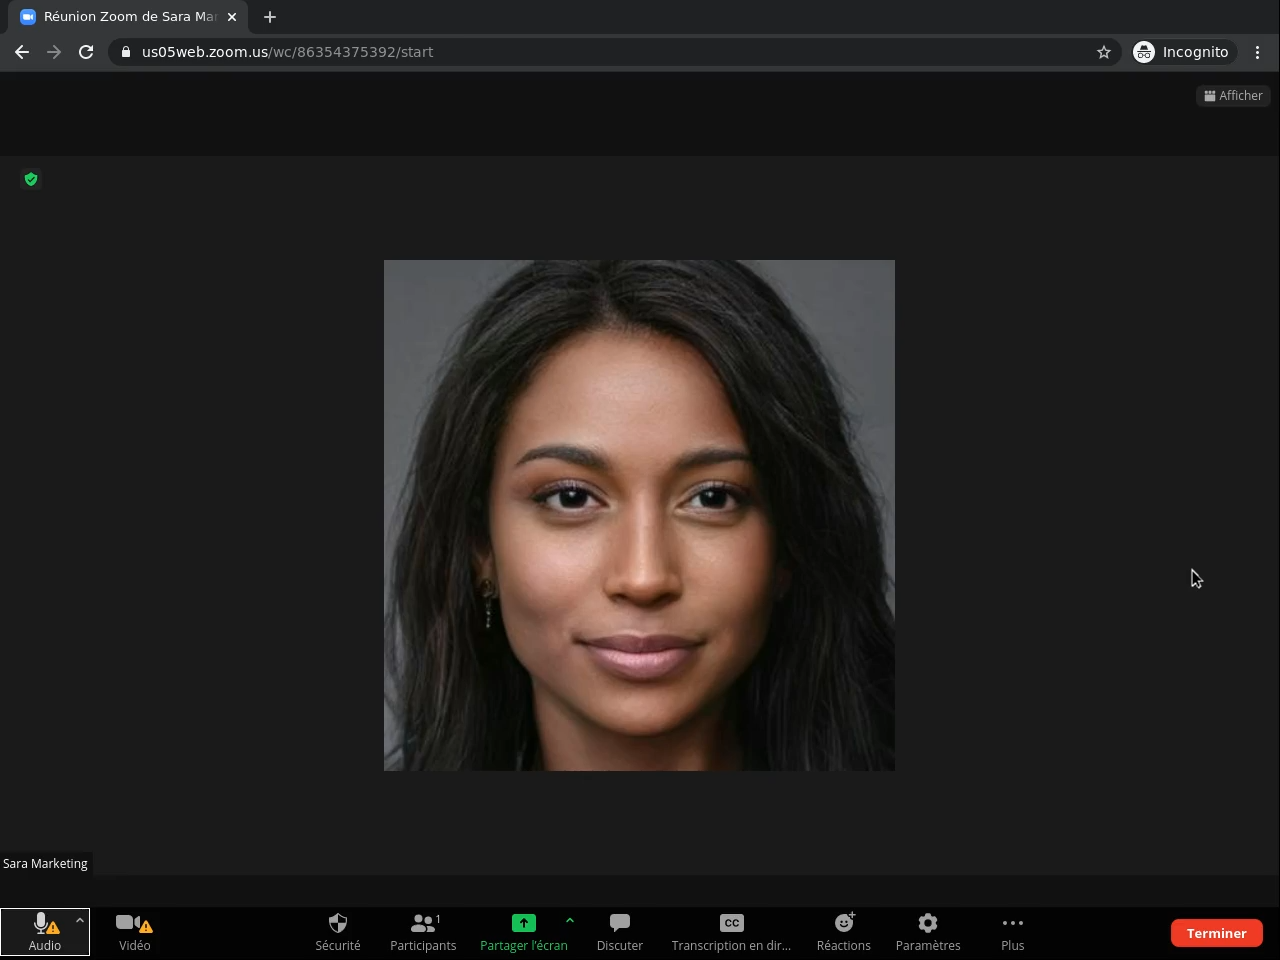Bookmark this page with the star icon
The width and height of the screenshot is (1280, 960).
pos(1104,52)
